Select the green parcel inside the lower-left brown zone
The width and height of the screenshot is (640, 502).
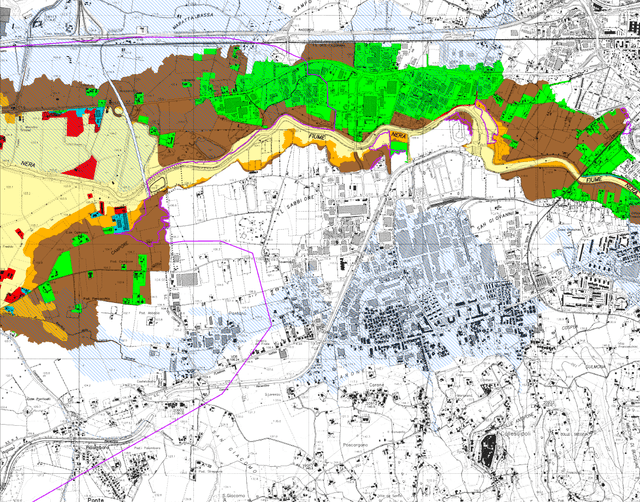tap(60, 266)
